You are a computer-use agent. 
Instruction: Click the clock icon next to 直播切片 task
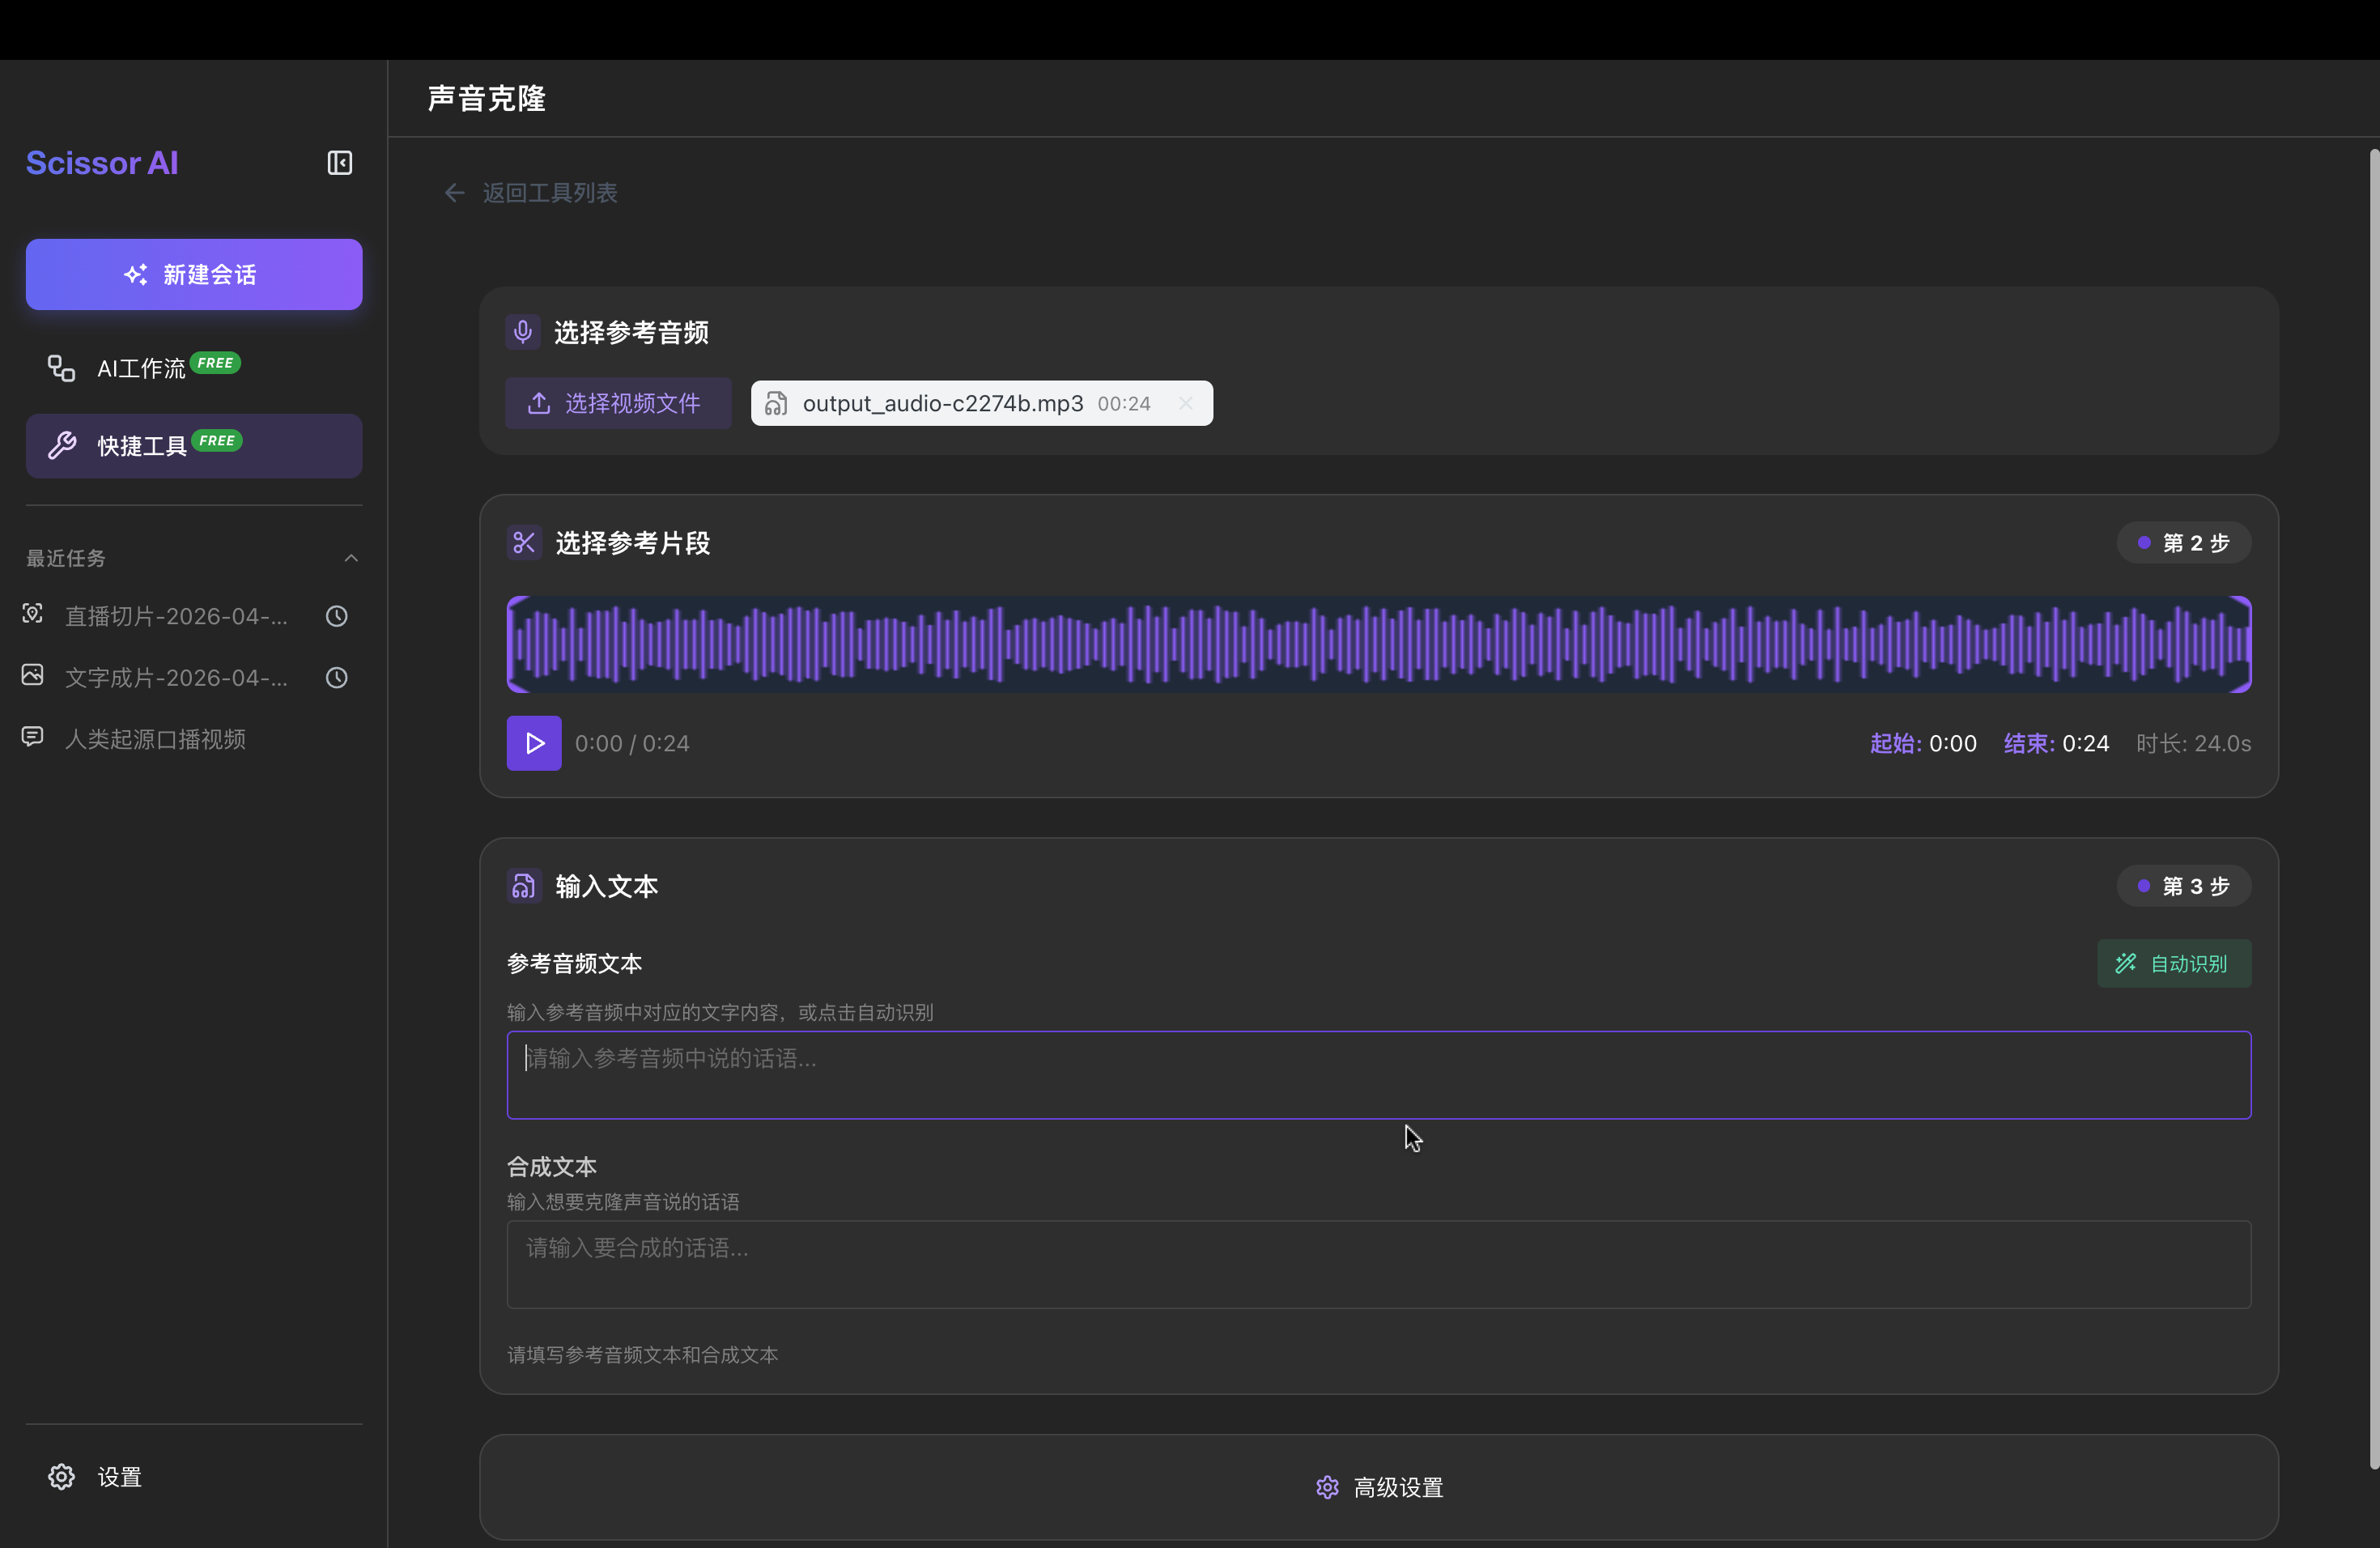coord(335,616)
